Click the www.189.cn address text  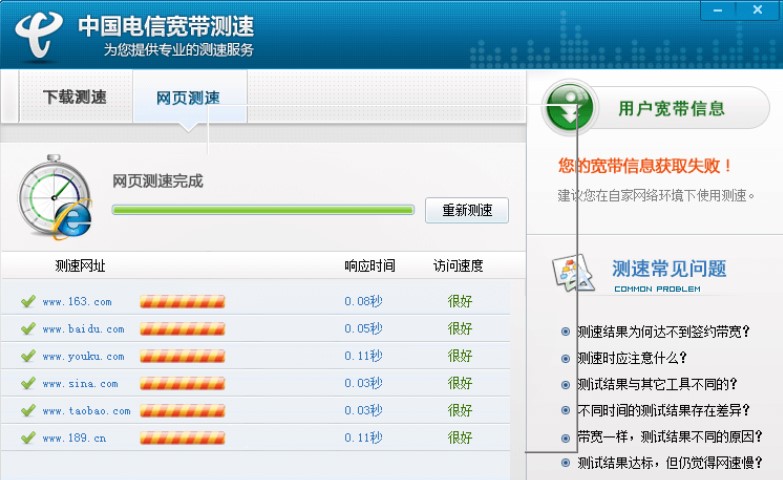tap(74, 438)
